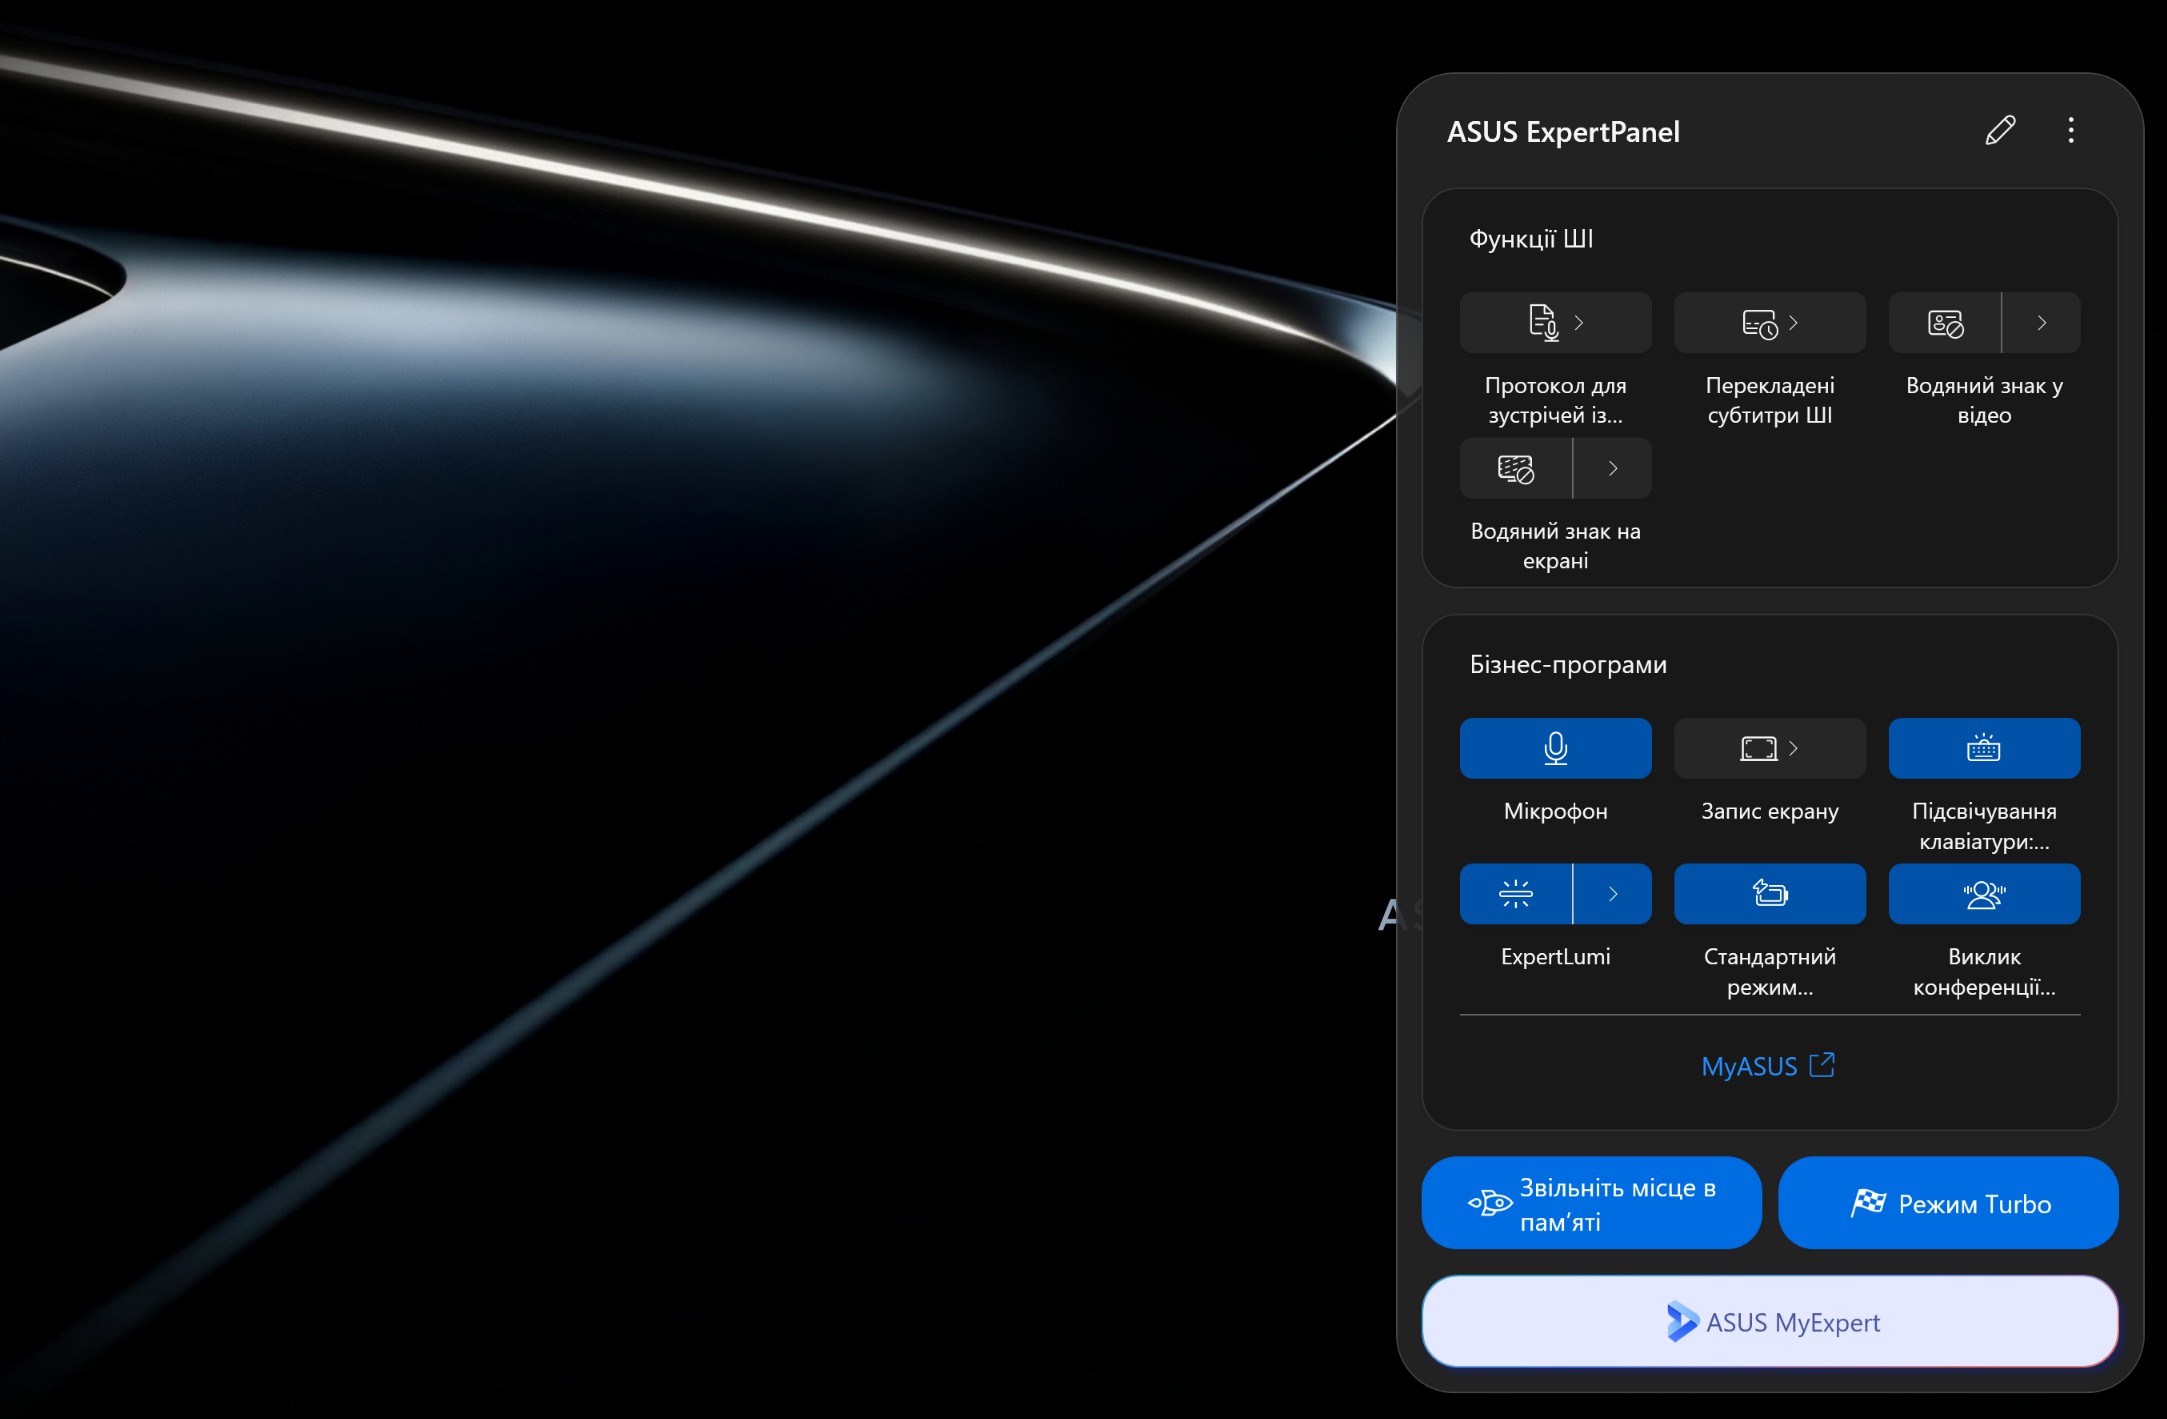
Task: Open the MyASUS external link
Action: click(1768, 1066)
